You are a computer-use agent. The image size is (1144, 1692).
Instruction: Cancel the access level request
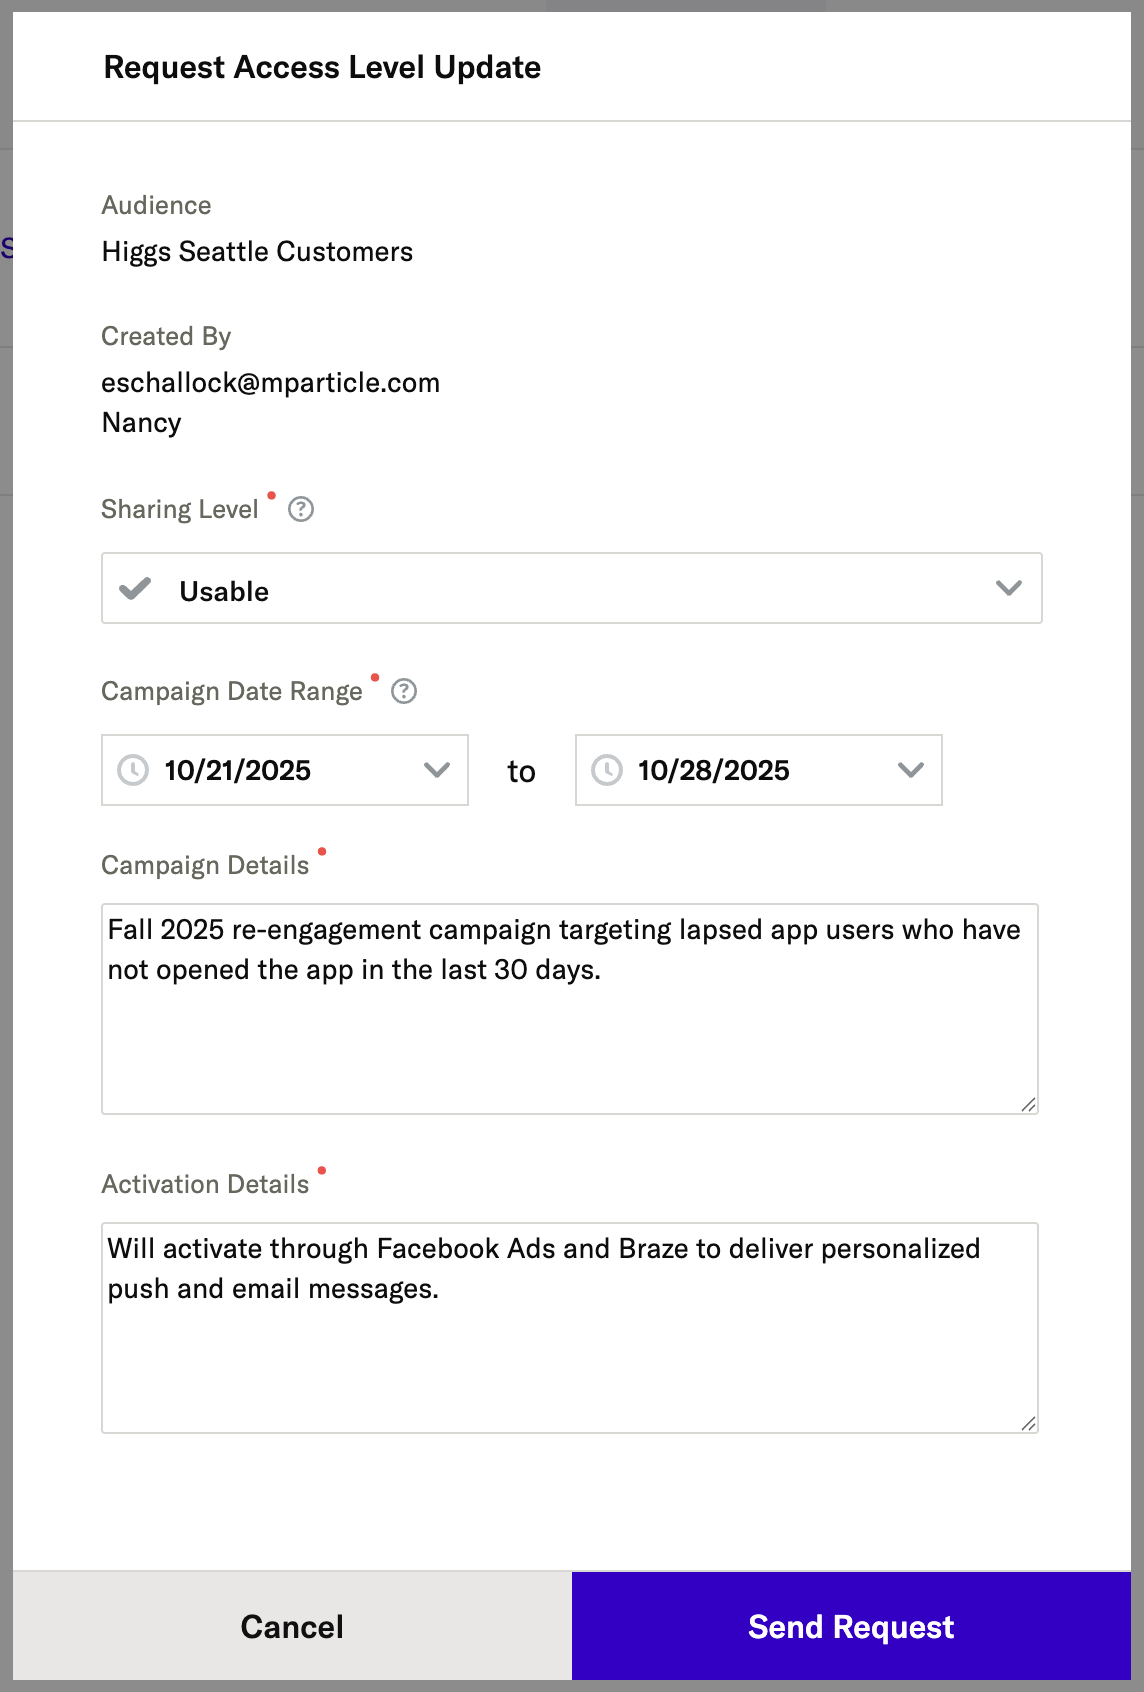(x=292, y=1627)
